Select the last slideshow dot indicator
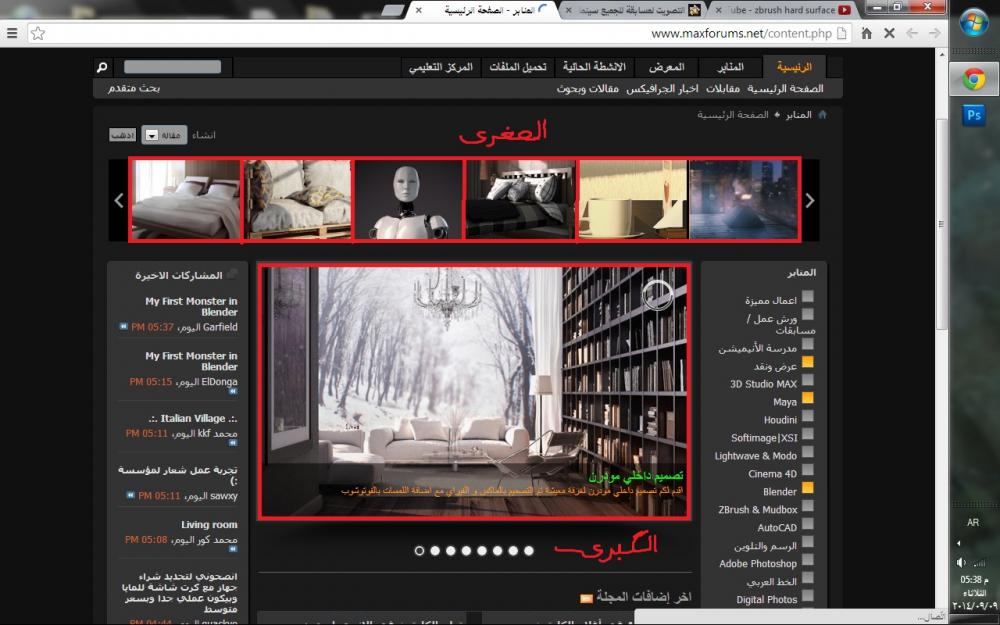Viewport: 1000px width, 625px height. [529, 550]
